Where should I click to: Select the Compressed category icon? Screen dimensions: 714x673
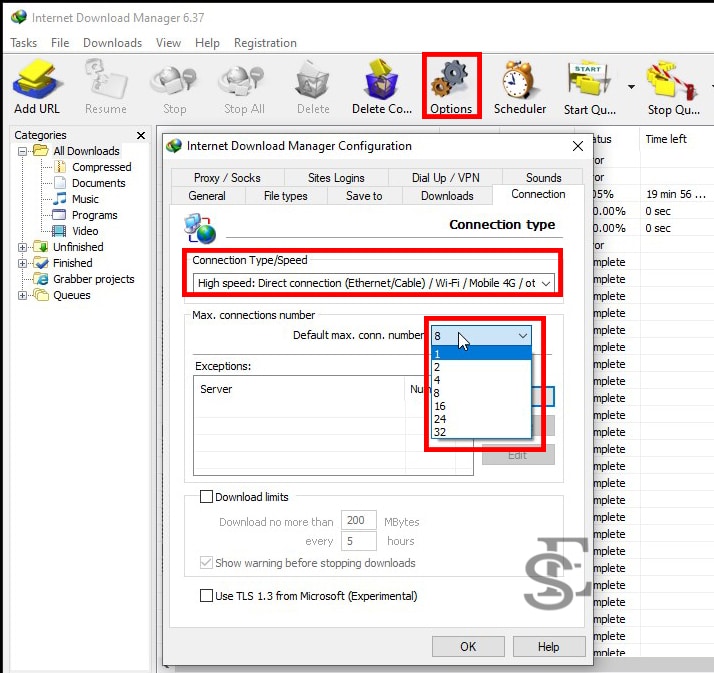pyautogui.click(x=60, y=167)
